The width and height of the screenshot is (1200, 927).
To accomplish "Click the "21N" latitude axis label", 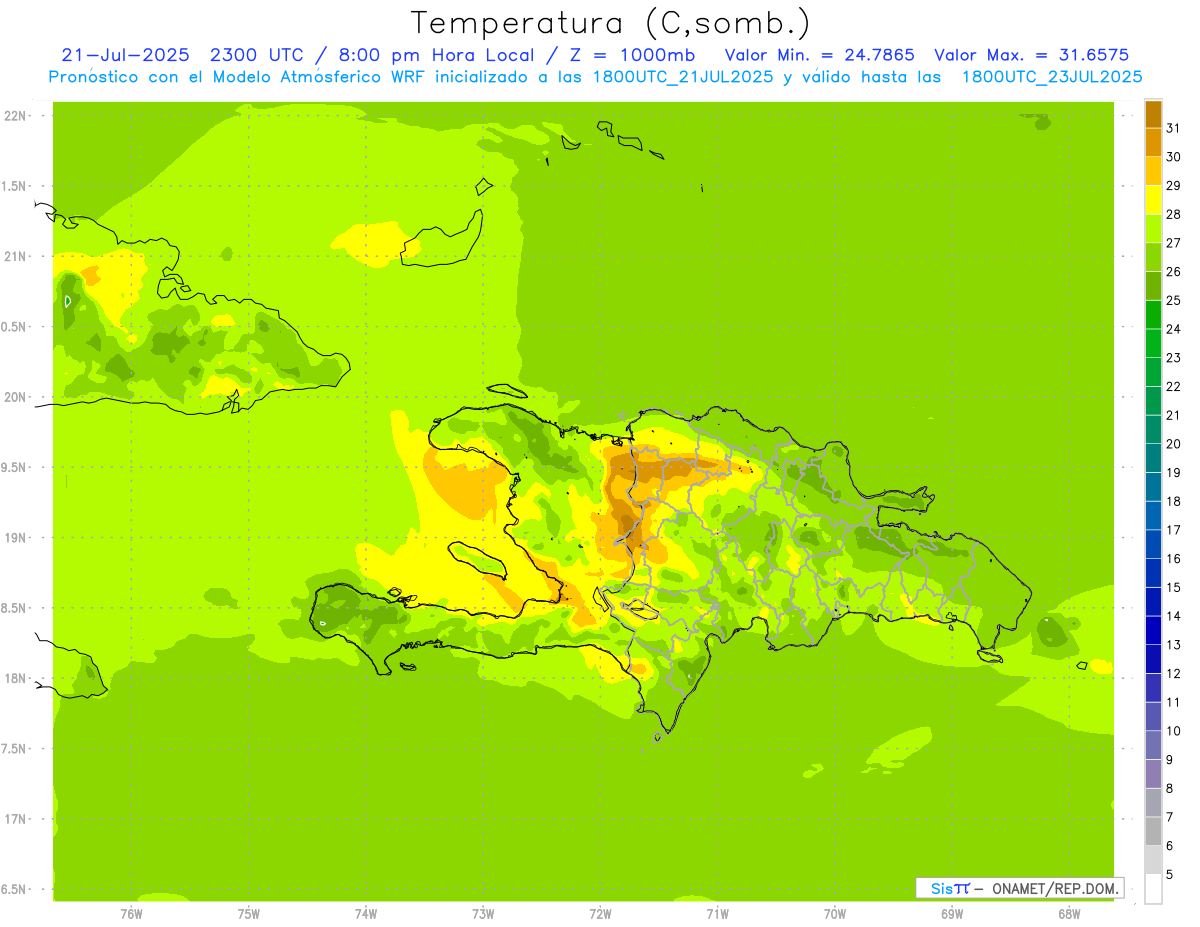I will pyautogui.click(x=17, y=256).
